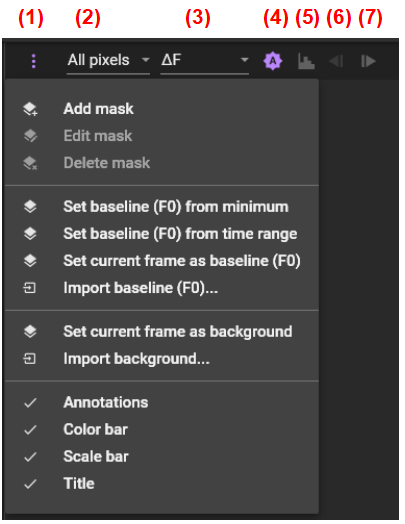
Task: Toggle the Scale bar checkmark option
Action: point(162,456)
